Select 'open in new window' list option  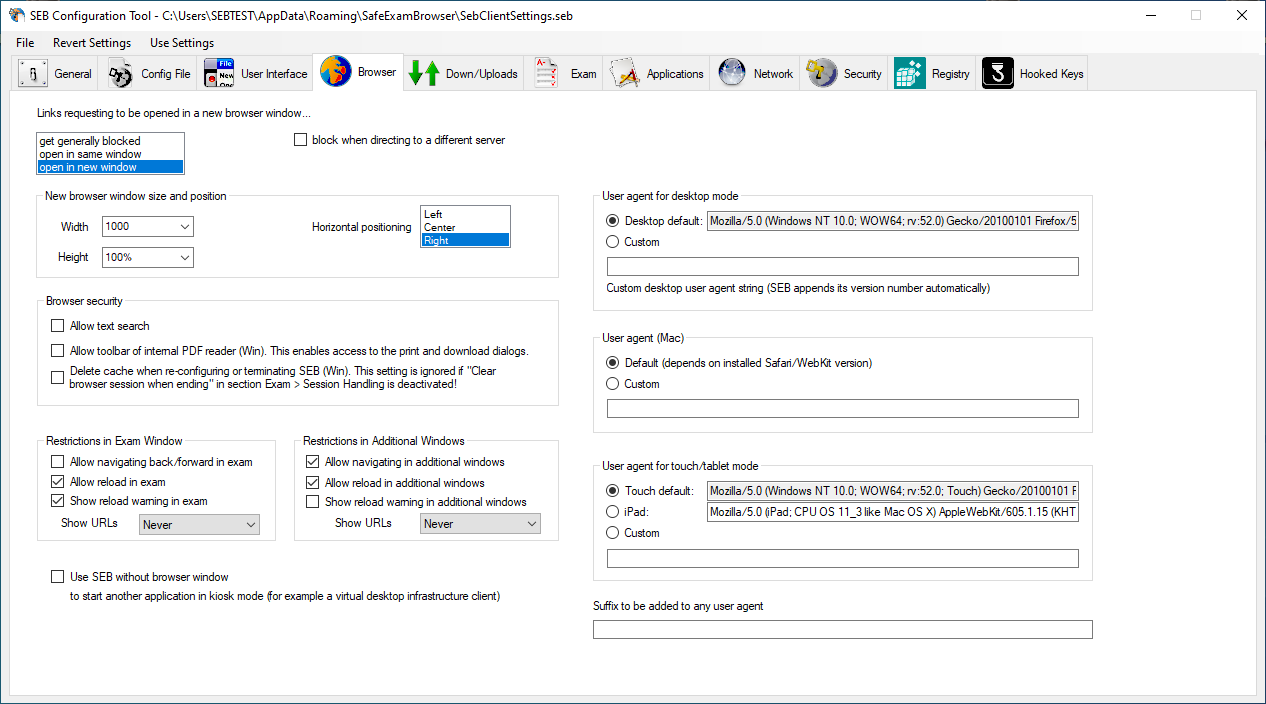[111, 167]
